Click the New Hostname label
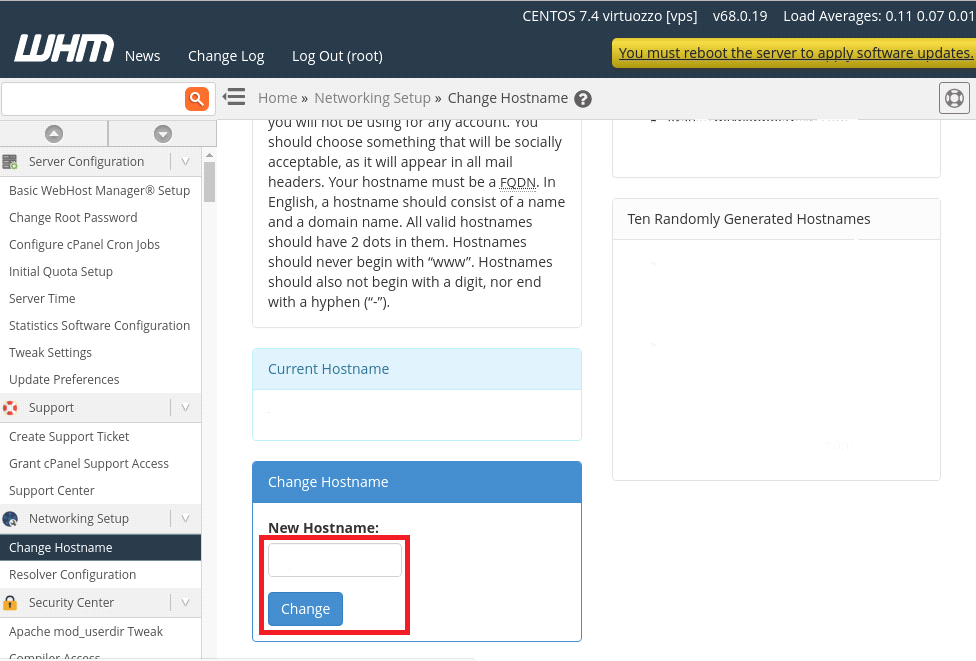The image size is (976, 661). click(324, 528)
